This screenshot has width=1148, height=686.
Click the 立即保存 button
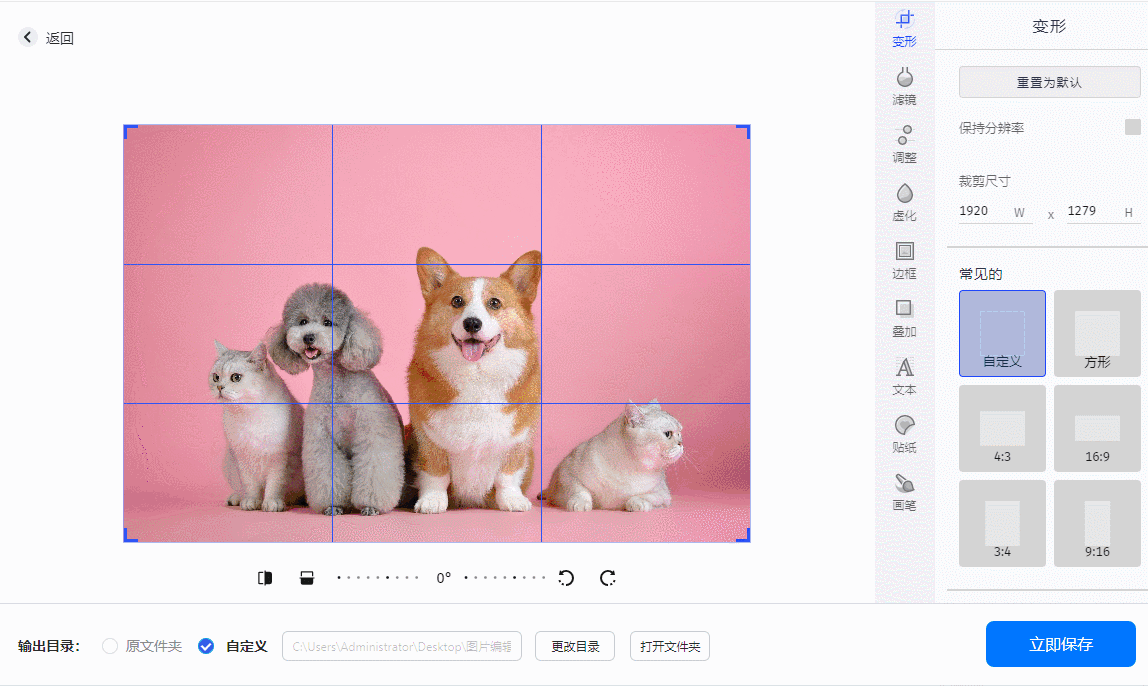[x=1060, y=644]
